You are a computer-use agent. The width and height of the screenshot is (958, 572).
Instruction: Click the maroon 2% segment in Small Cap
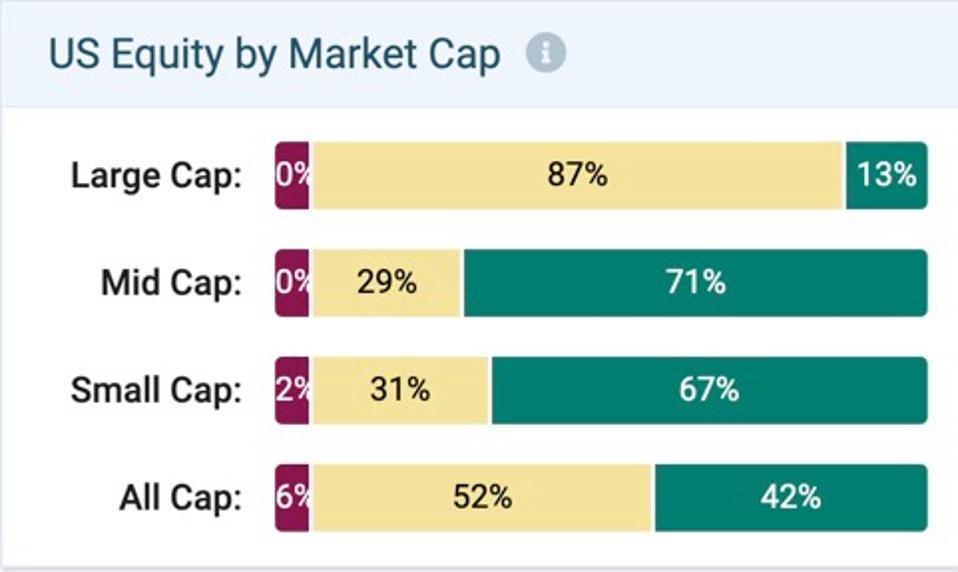[292, 390]
